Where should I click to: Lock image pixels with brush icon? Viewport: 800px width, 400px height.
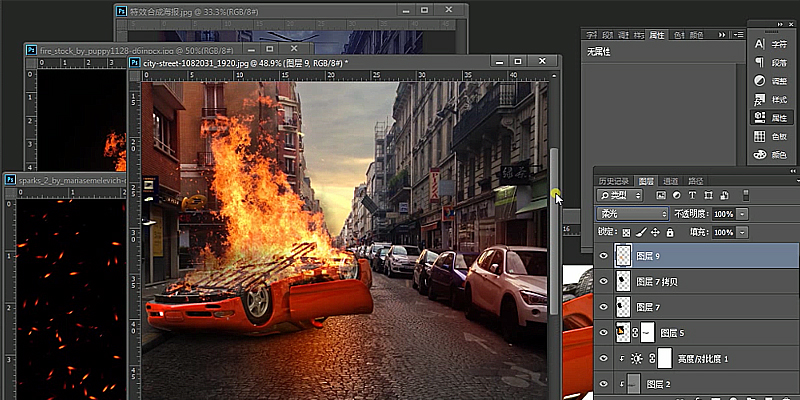pos(641,232)
